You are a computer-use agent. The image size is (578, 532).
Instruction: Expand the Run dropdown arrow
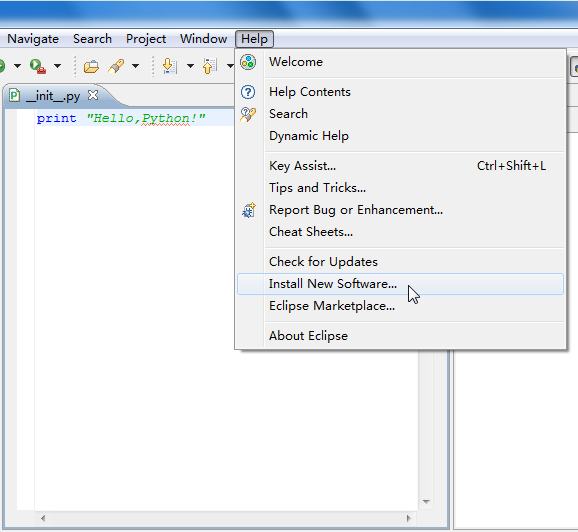click(17, 66)
